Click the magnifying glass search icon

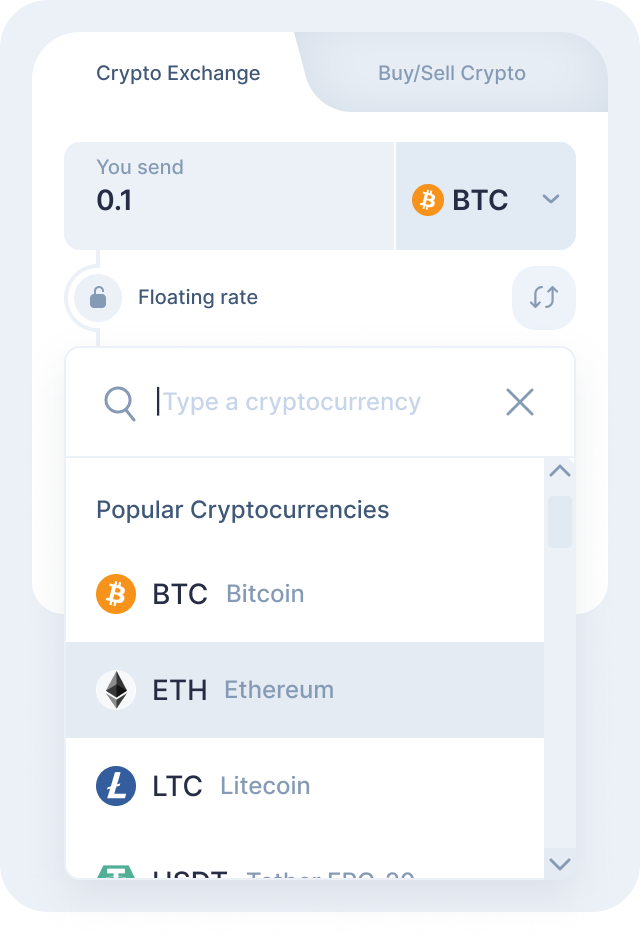120,403
